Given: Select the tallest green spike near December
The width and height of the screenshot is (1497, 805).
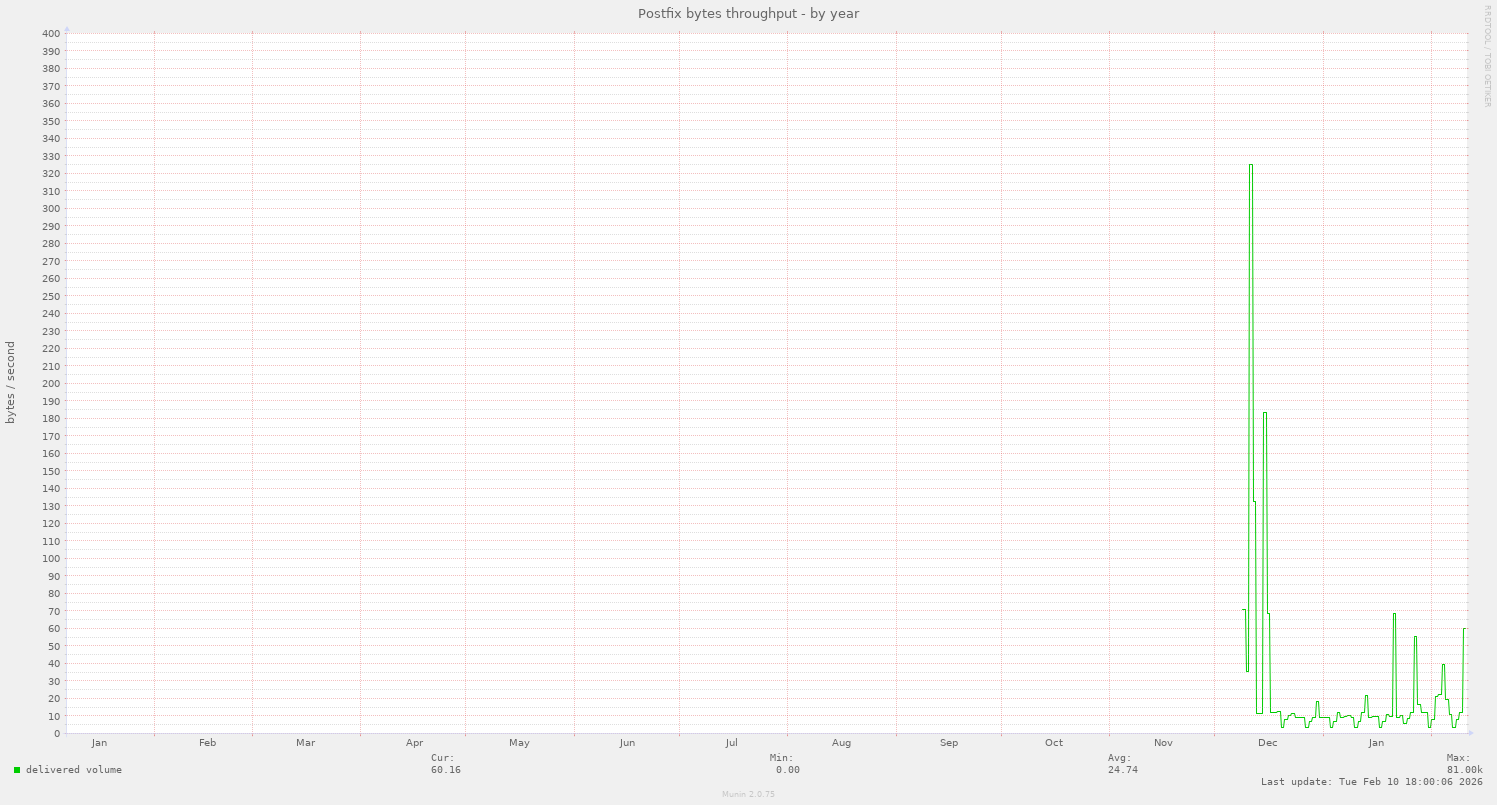Looking at the screenshot, I should [1251, 165].
